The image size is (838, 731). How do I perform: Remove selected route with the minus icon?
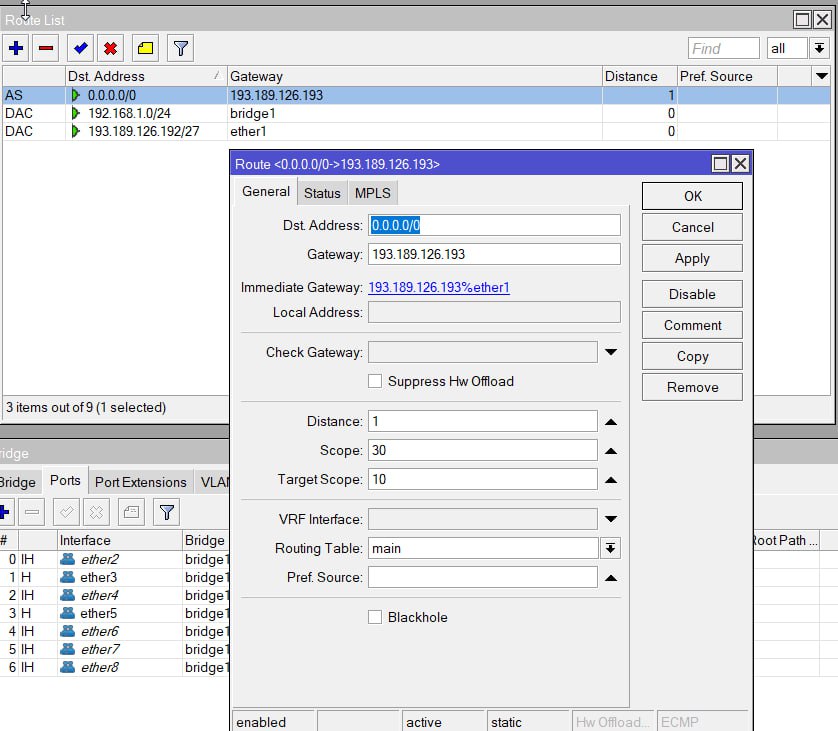click(x=46, y=49)
